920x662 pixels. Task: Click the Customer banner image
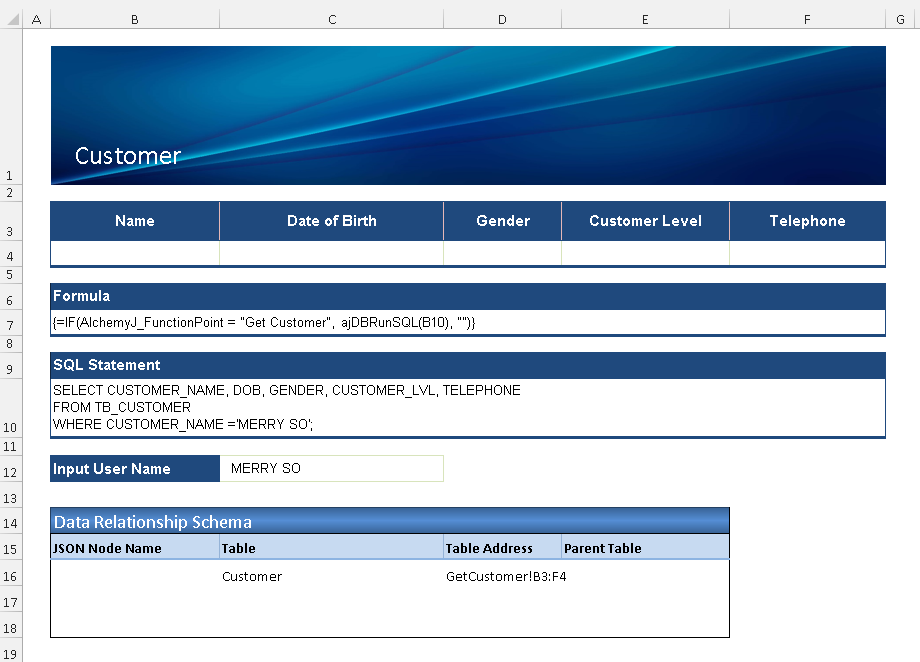[x=467, y=115]
